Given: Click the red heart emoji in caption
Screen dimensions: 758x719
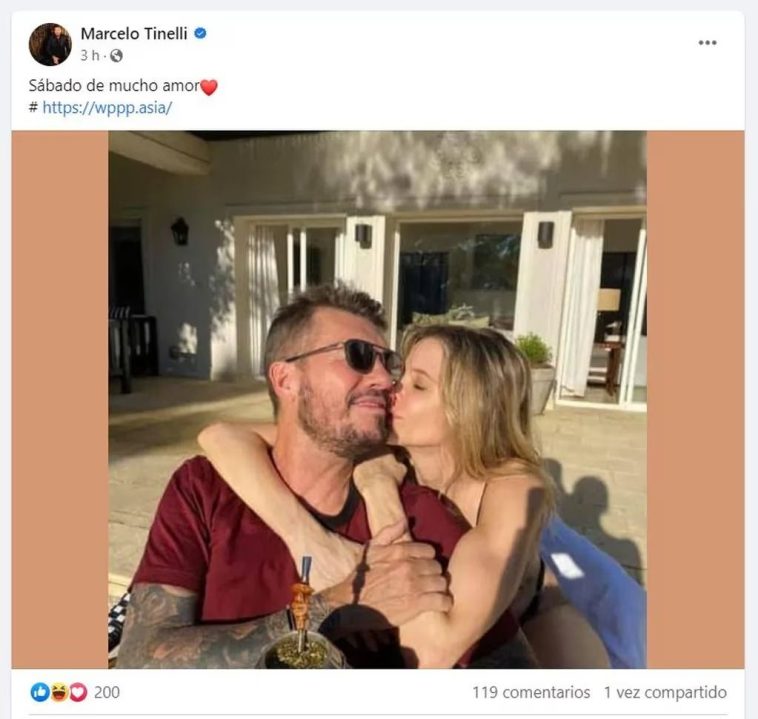Looking at the screenshot, I should point(209,87).
